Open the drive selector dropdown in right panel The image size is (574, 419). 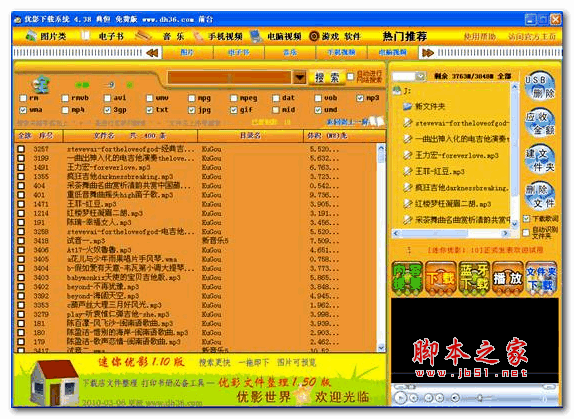click(421, 76)
